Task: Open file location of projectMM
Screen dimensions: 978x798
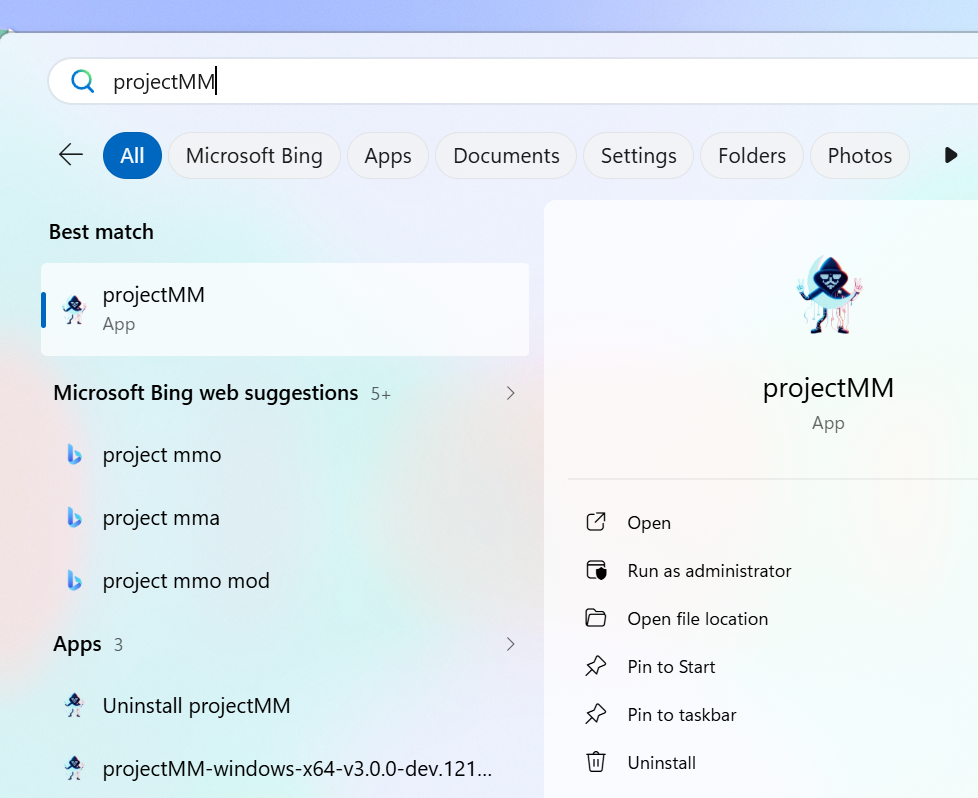Action: [697, 619]
